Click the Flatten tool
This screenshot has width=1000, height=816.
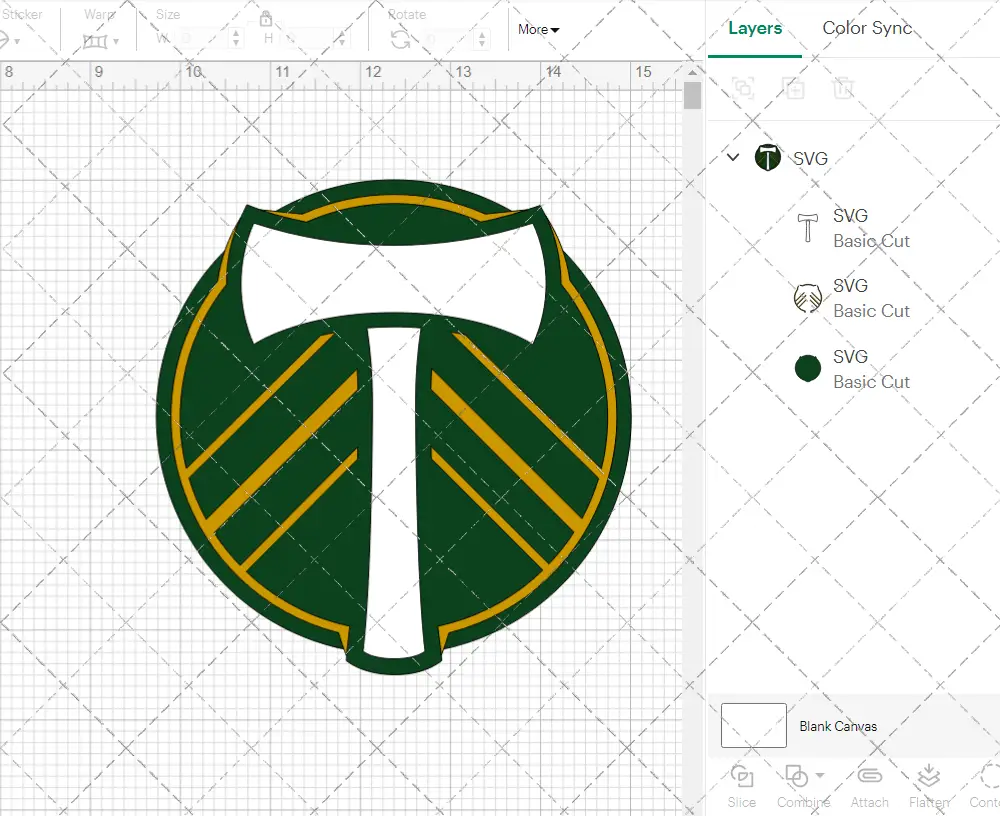click(x=929, y=786)
